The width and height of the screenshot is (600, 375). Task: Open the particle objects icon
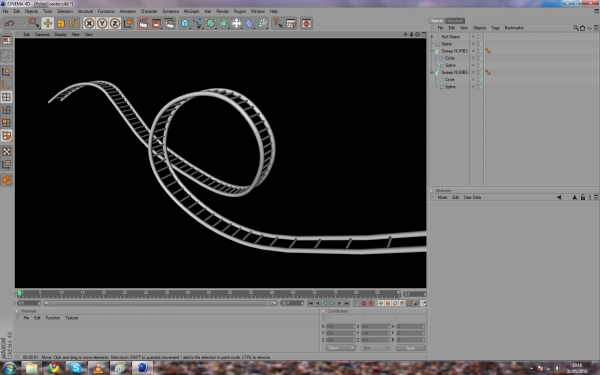262,23
